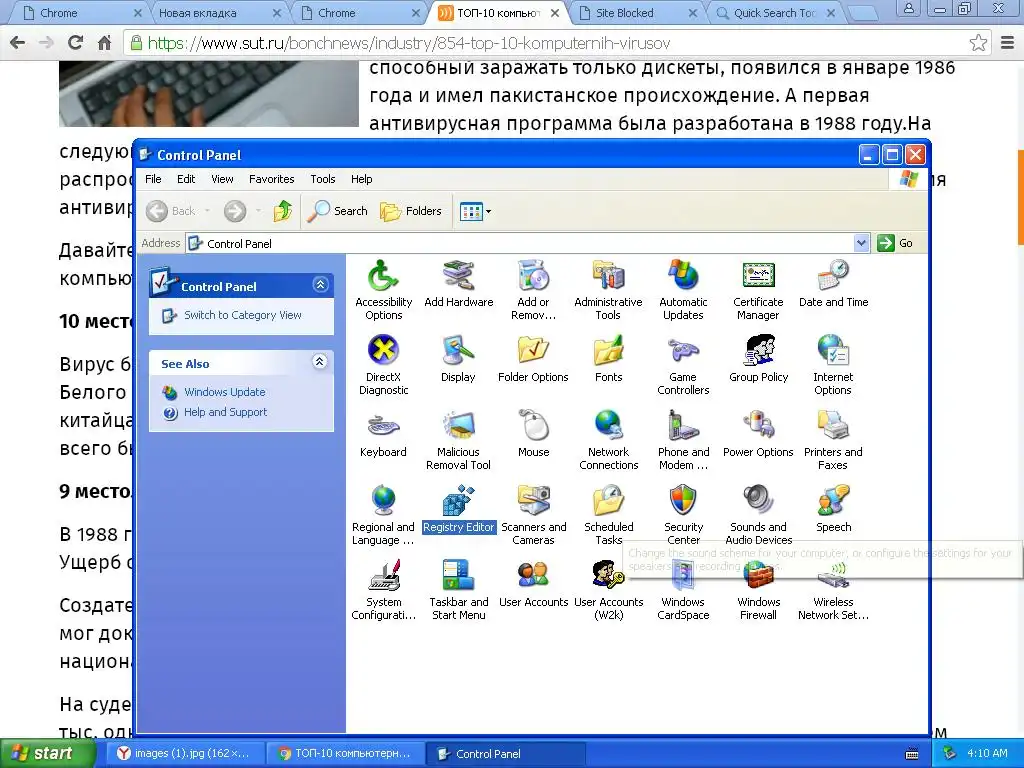Click the Up folder toolbar button

(283, 211)
